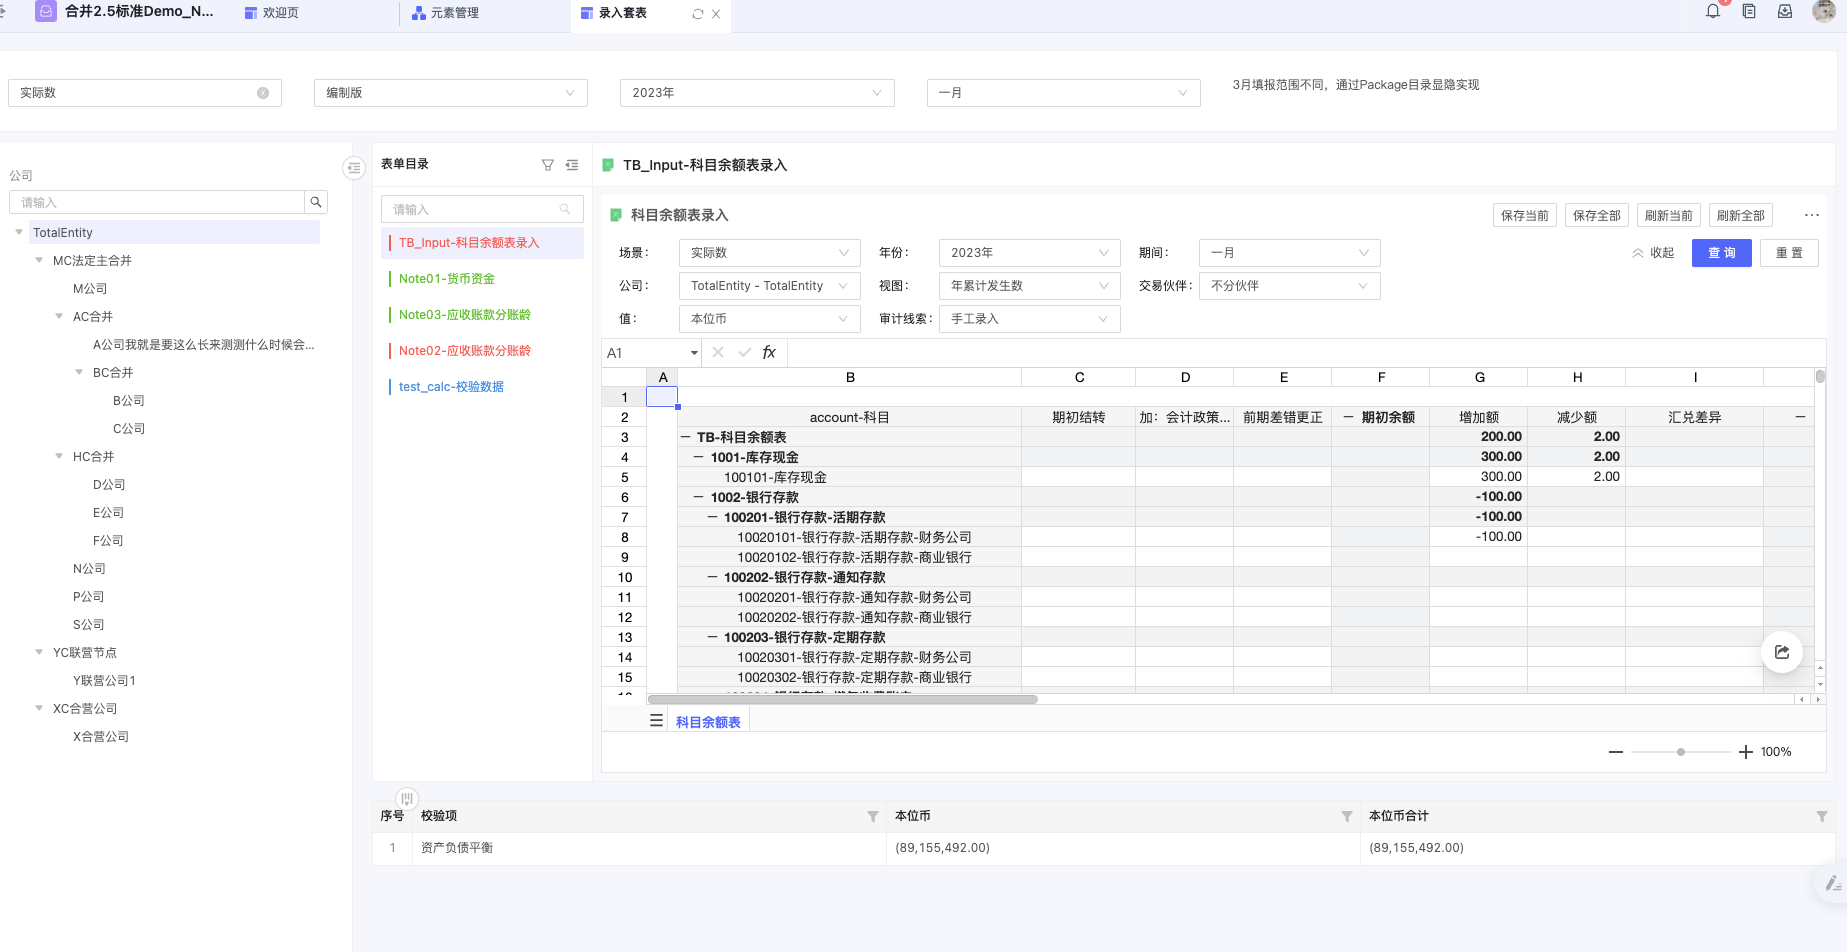Click the refresh icon on 录入套表 tab

(x=698, y=14)
